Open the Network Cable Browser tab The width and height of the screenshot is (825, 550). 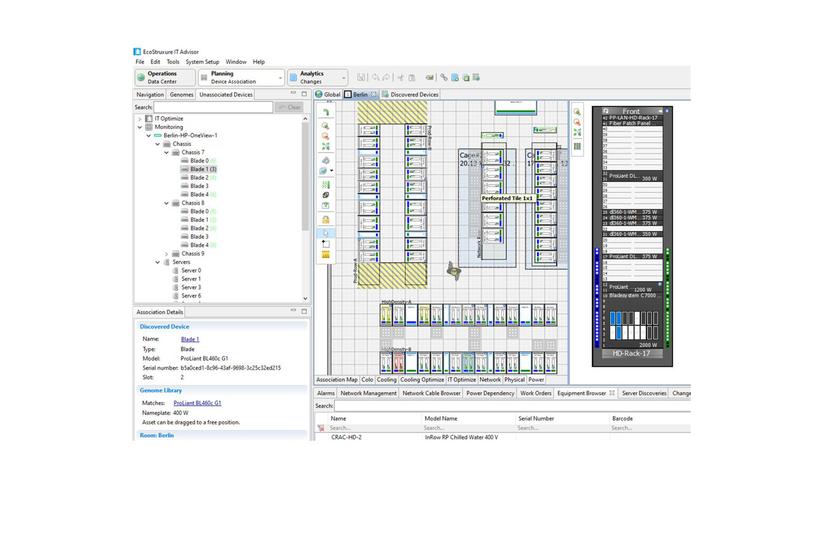coord(431,393)
